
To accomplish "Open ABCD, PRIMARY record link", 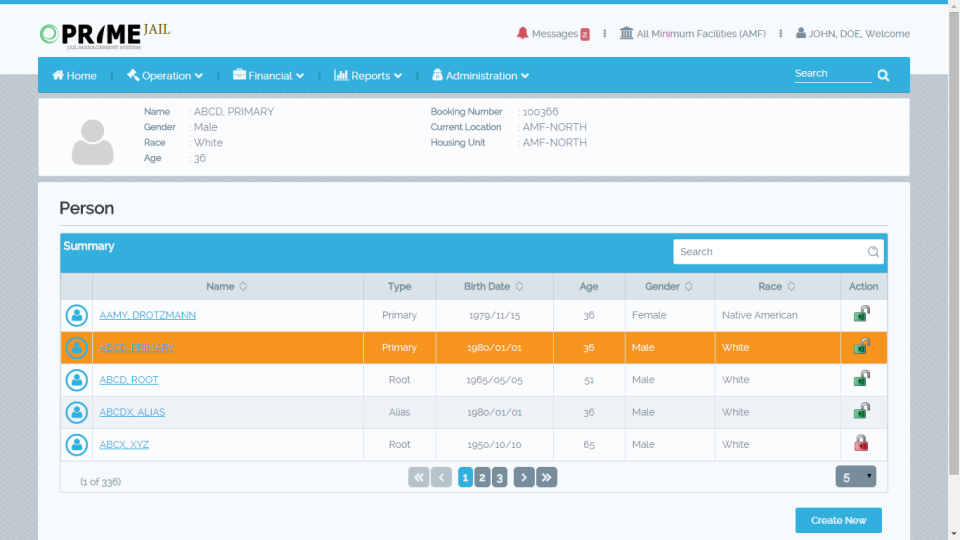I will [x=137, y=348].
